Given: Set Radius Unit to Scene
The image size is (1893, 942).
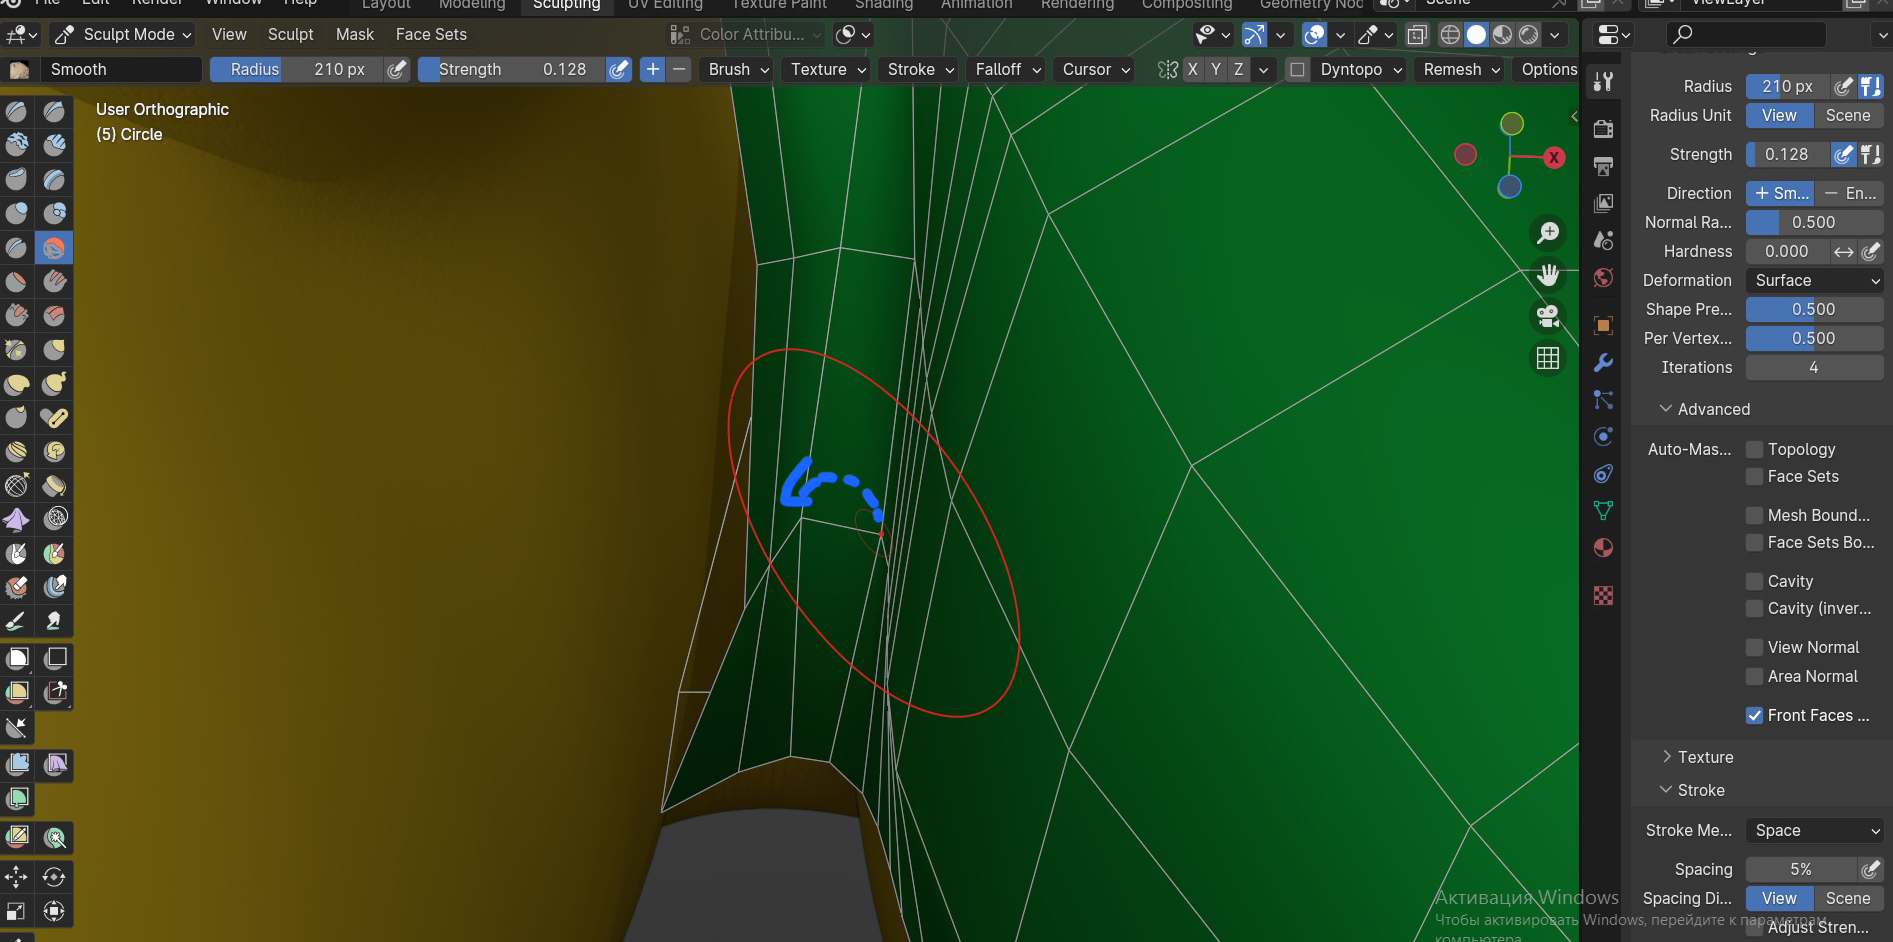Looking at the screenshot, I should click(x=1847, y=115).
